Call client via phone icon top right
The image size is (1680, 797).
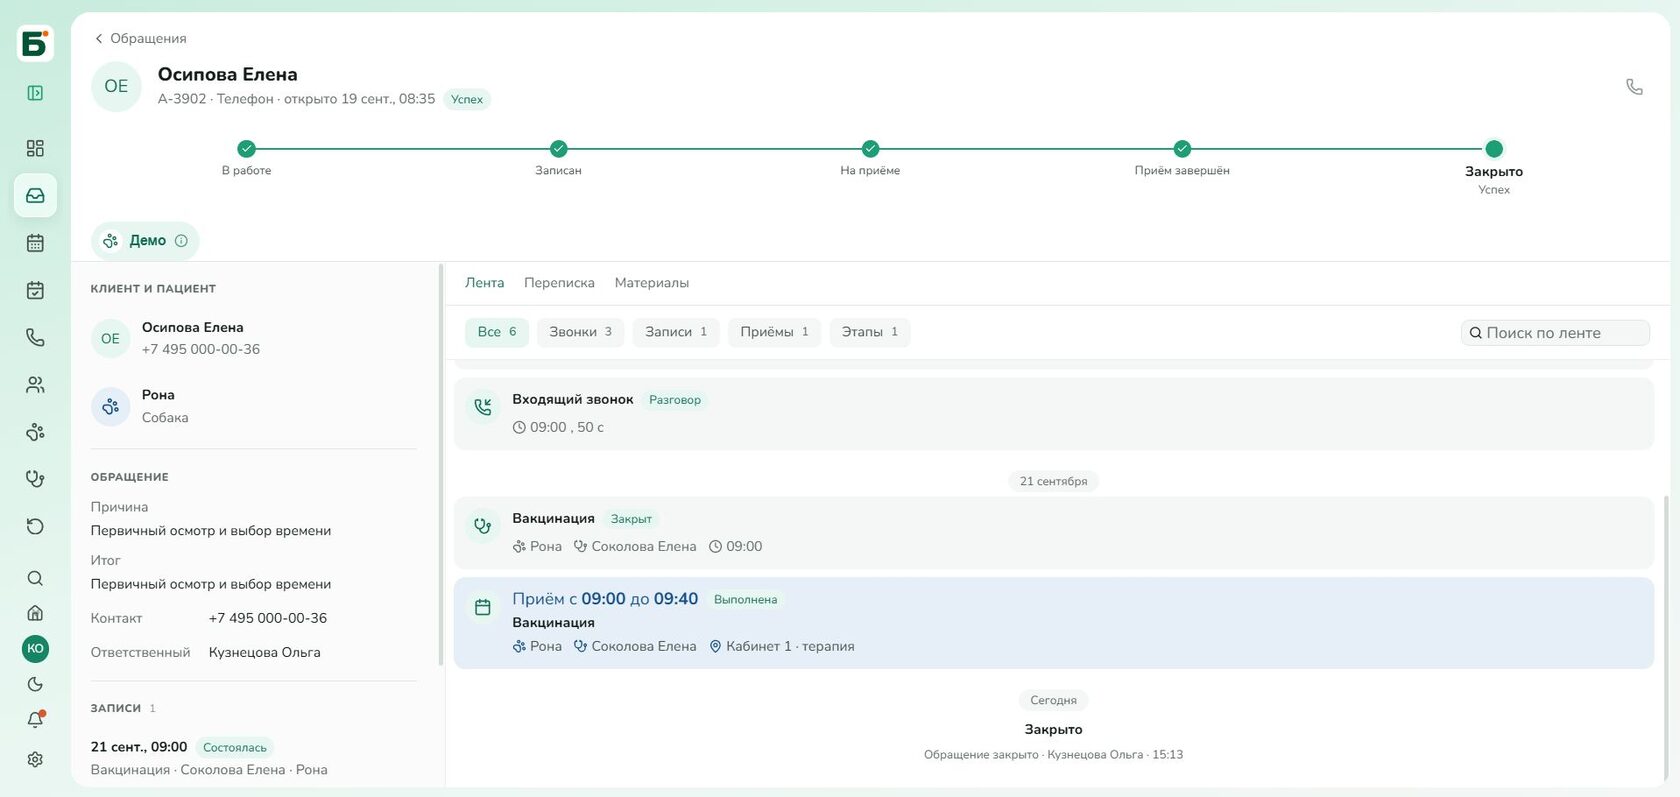[x=1634, y=87]
